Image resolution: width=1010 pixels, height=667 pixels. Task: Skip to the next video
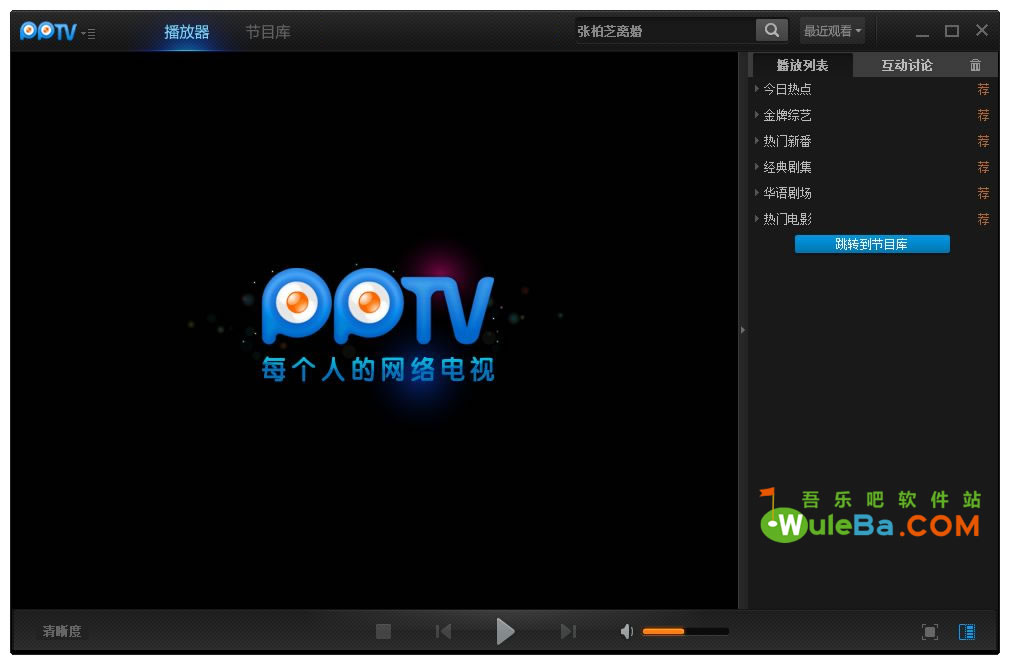(x=568, y=631)
